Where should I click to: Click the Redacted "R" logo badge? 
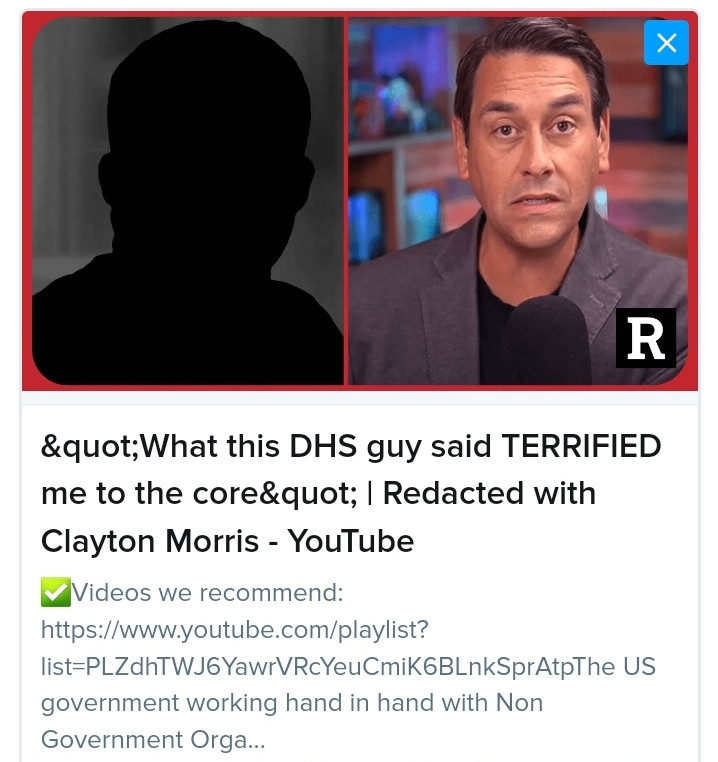(646, 338)
